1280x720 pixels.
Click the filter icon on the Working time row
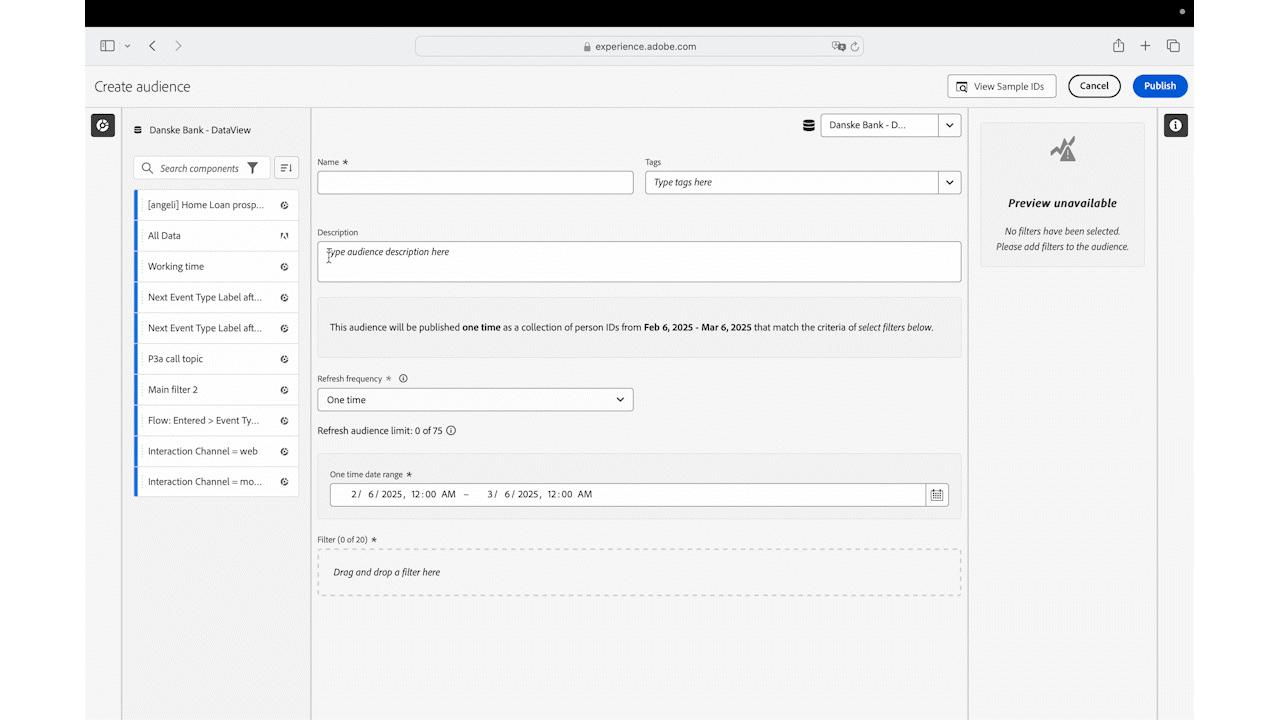tap(284, 267)
